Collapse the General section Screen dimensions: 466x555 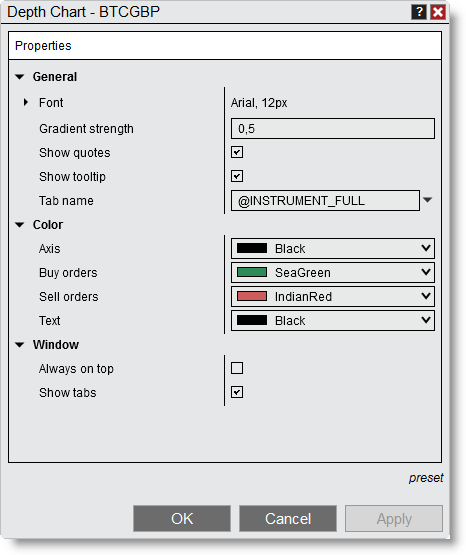click(20, 77)
